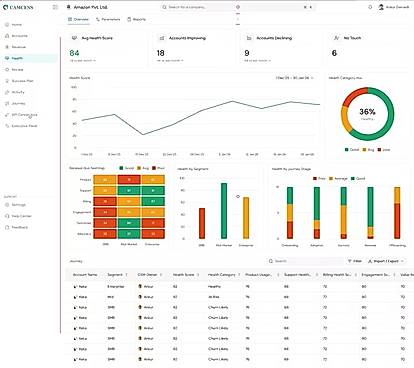
Task: Click the search magnifier in the table toolbar
Action: 271,261
